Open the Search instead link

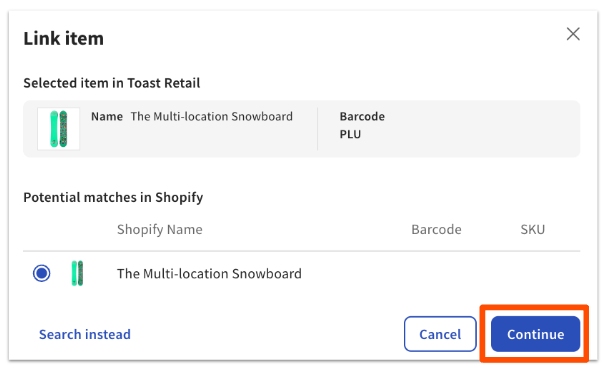pyautogui.click(x=85, y=334)
